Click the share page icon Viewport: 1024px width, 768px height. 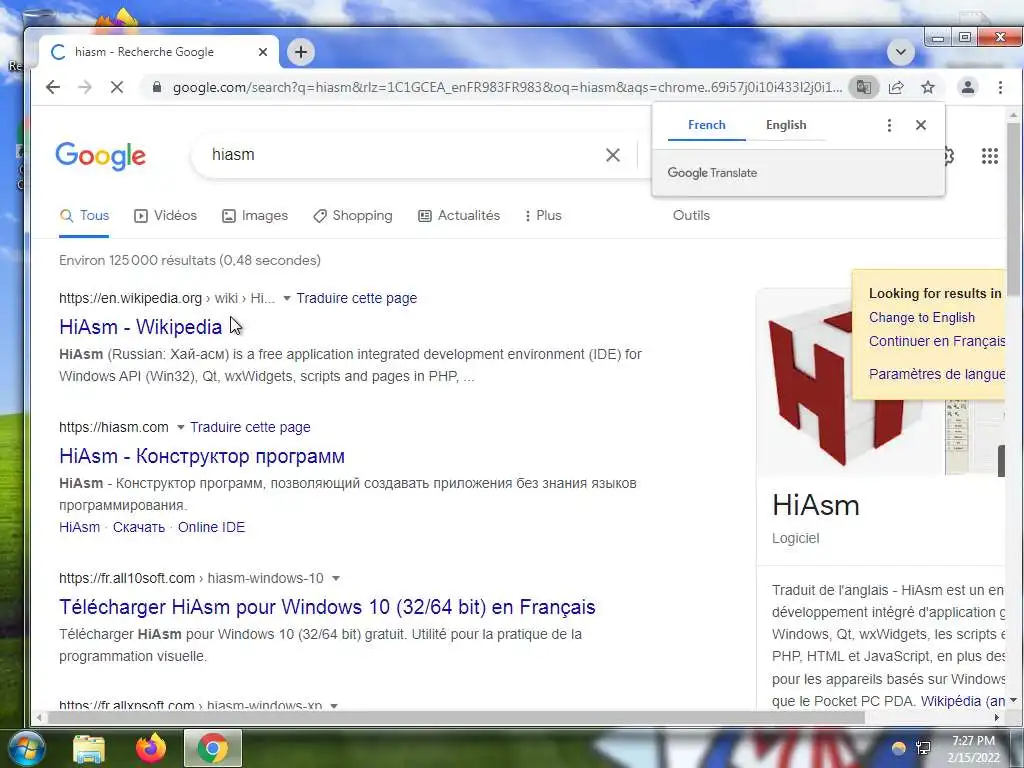[x=896, y=87]
